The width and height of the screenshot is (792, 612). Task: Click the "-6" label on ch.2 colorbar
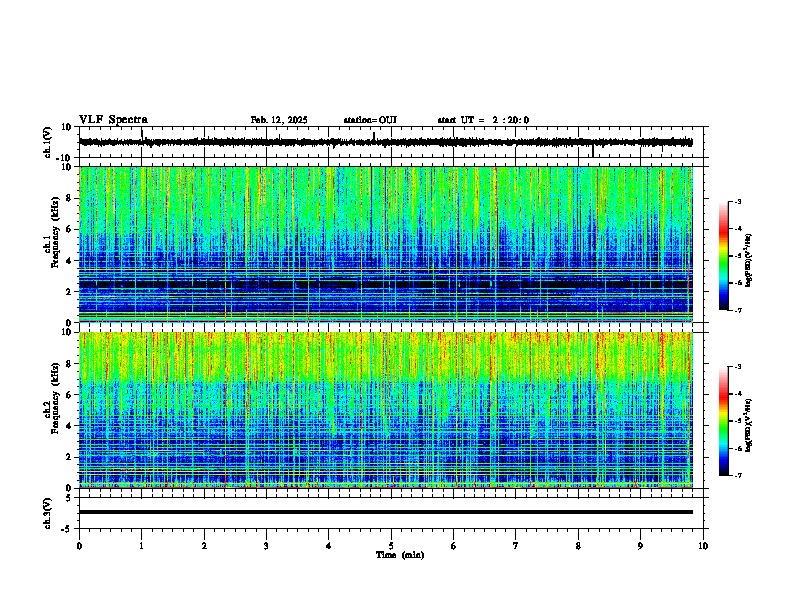pyautogui.click(x=737, y=448)
